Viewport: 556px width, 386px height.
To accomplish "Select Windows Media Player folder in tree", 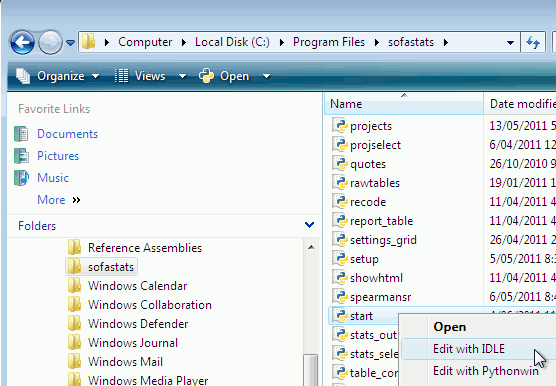I will (138, 380).
